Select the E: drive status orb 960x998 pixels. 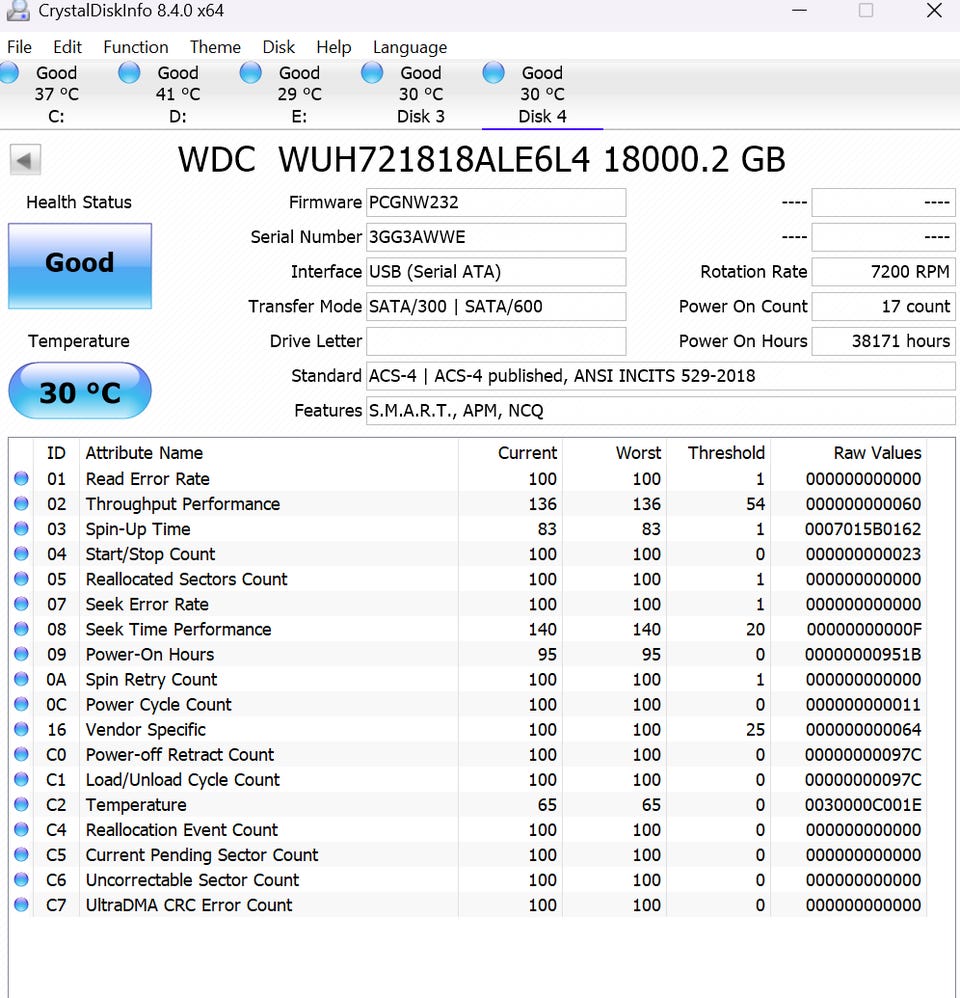coord(251,73)
